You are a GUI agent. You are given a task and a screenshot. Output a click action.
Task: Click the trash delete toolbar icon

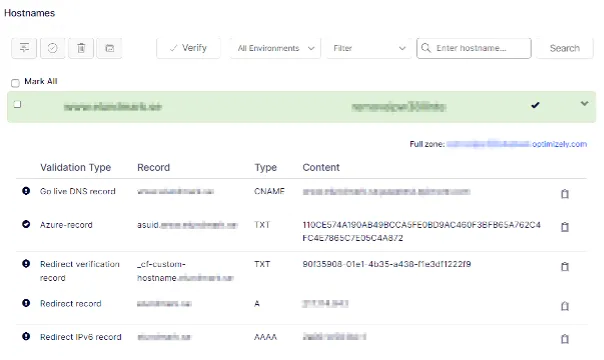(81, 48)
